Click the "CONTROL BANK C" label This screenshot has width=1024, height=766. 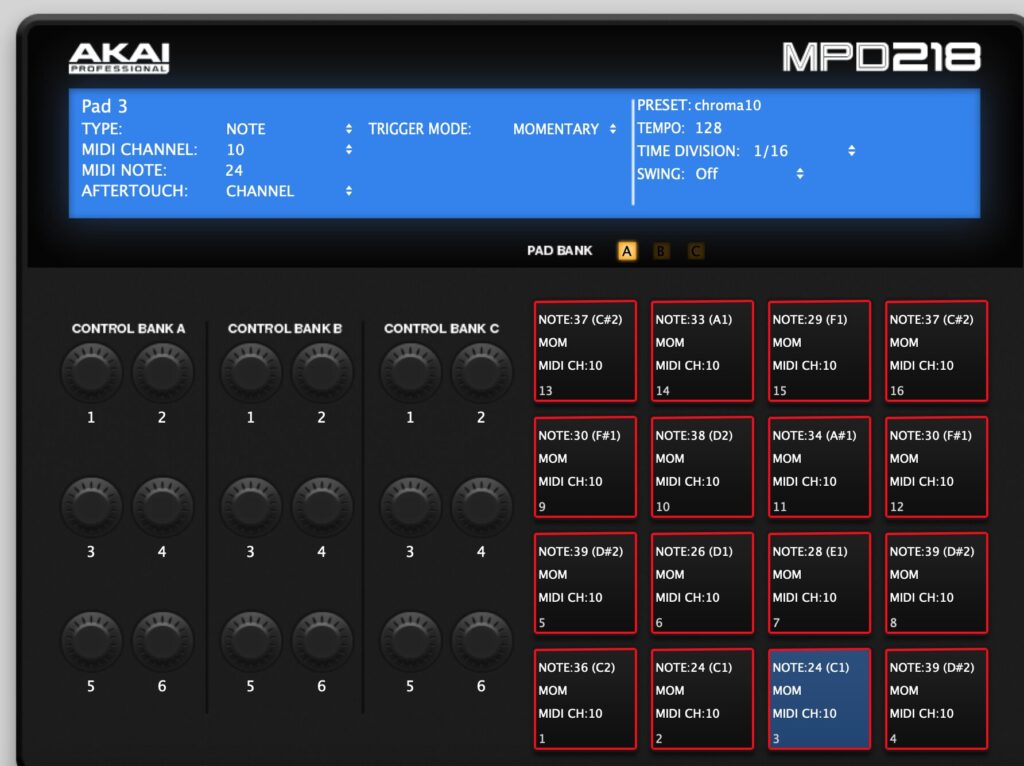point(441,328)
